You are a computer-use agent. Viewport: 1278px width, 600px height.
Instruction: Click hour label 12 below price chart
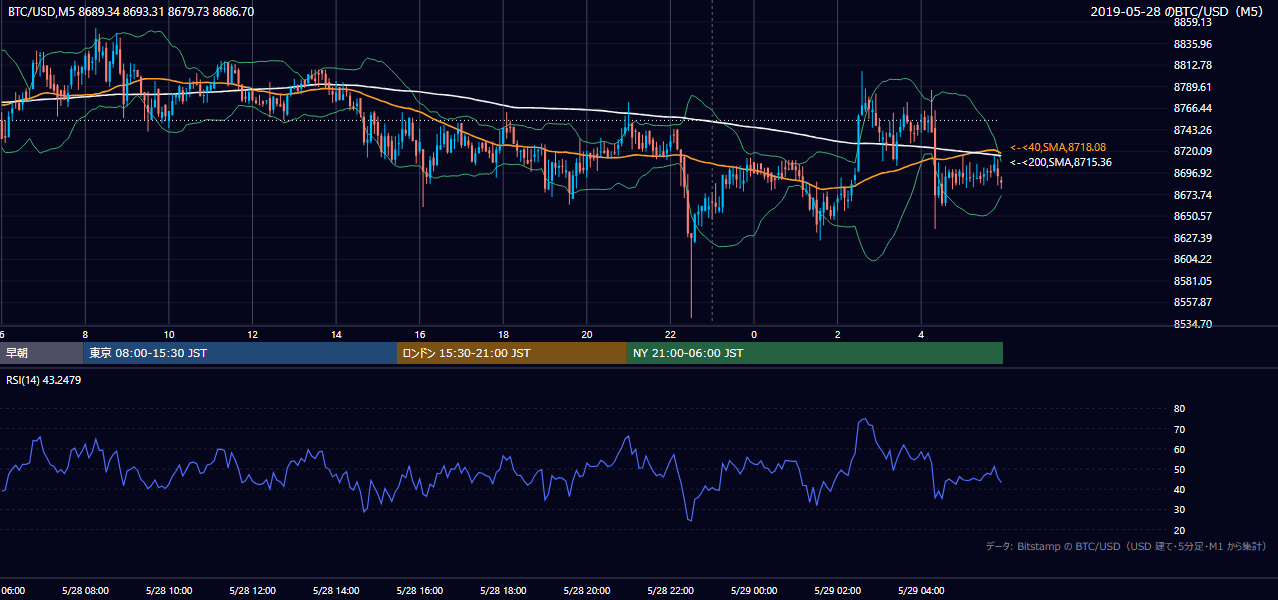[252, 334]
